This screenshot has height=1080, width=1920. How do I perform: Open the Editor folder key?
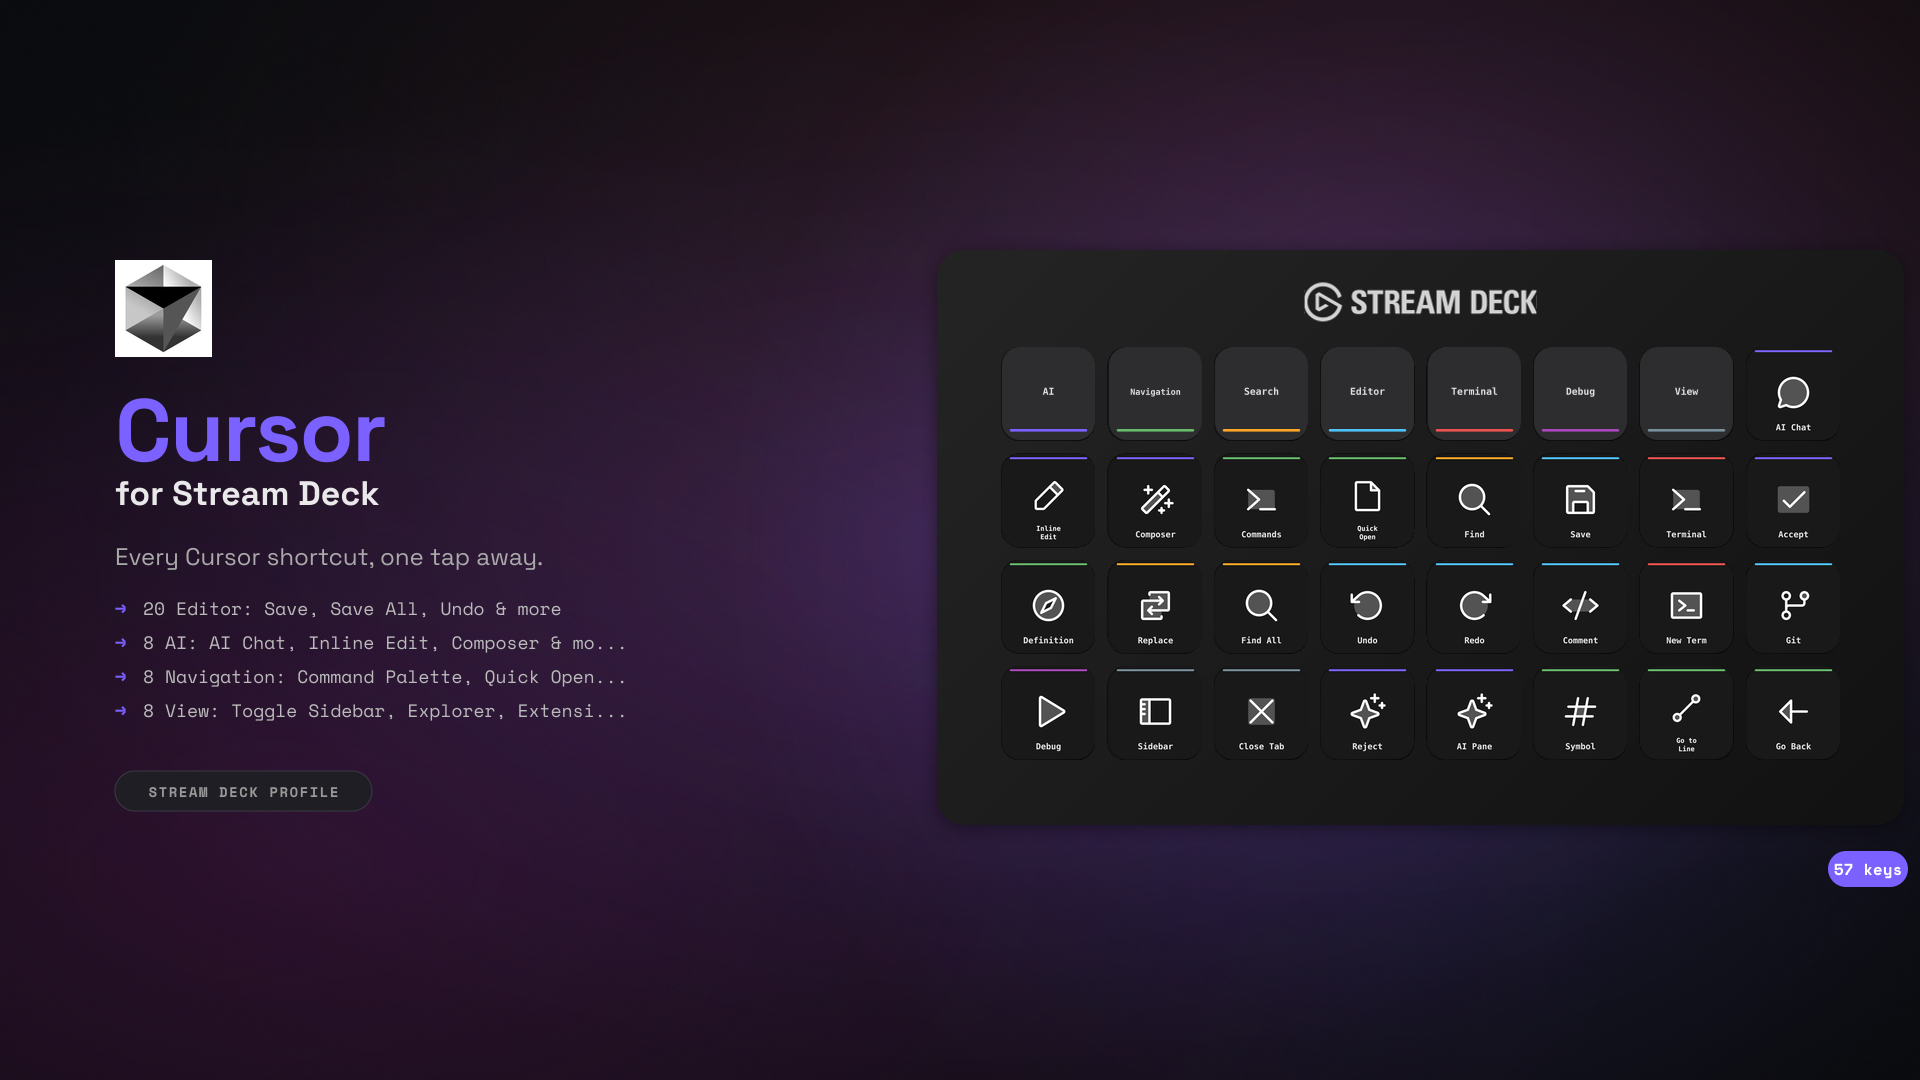(1367, 392)
